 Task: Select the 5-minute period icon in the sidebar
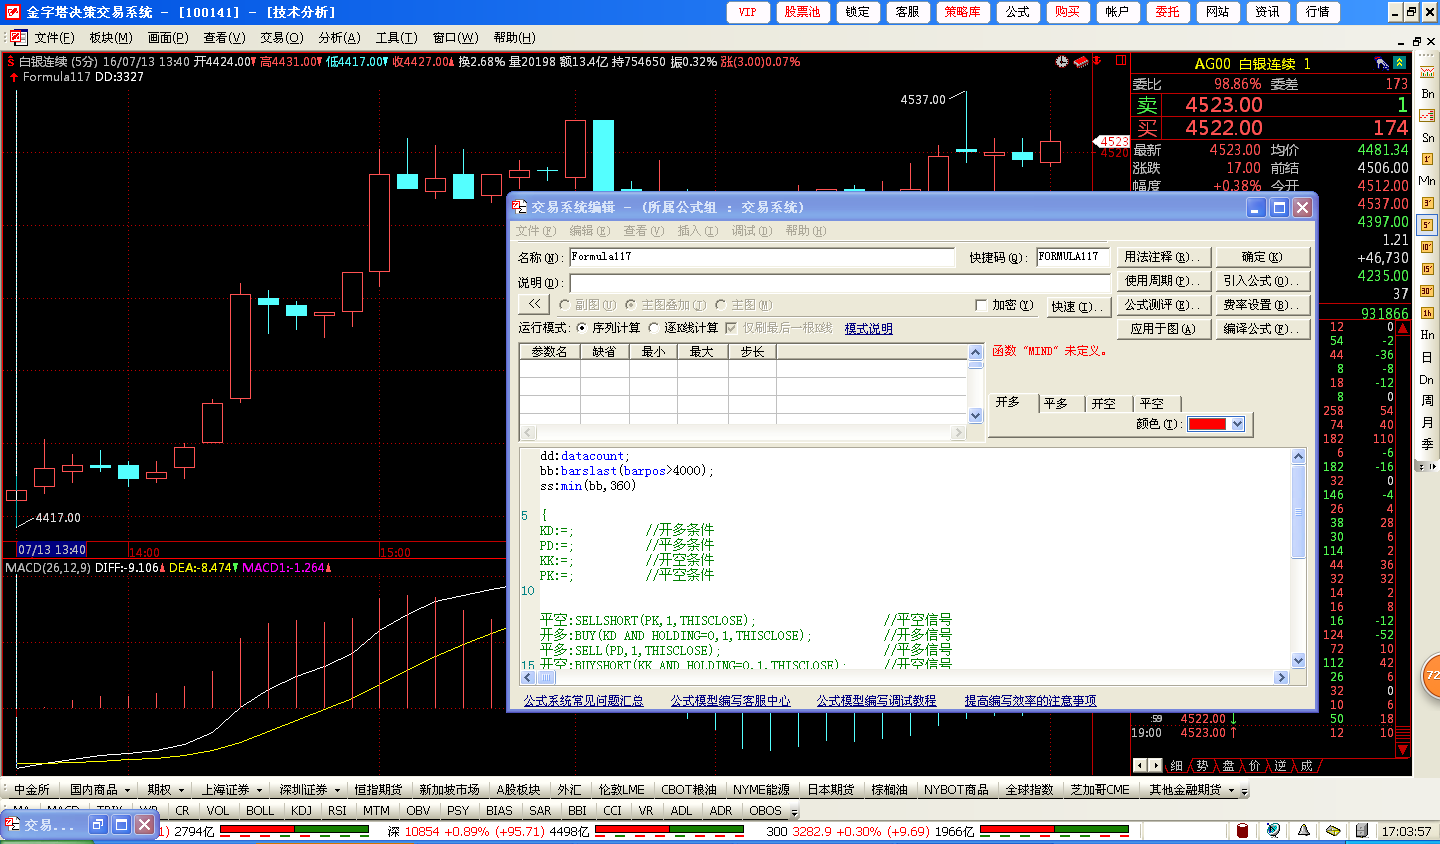click(x=1427, y=225)
